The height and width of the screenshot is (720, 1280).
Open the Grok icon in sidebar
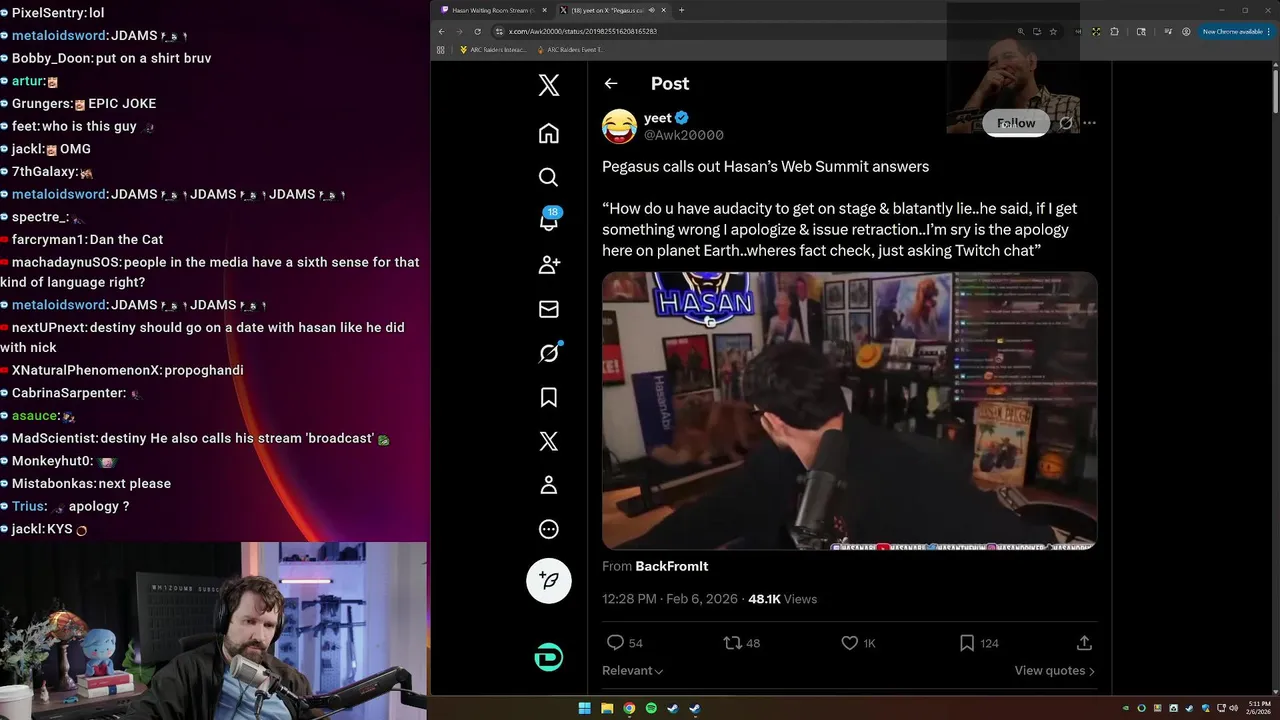pyautogui.click(x=549, y=353)
